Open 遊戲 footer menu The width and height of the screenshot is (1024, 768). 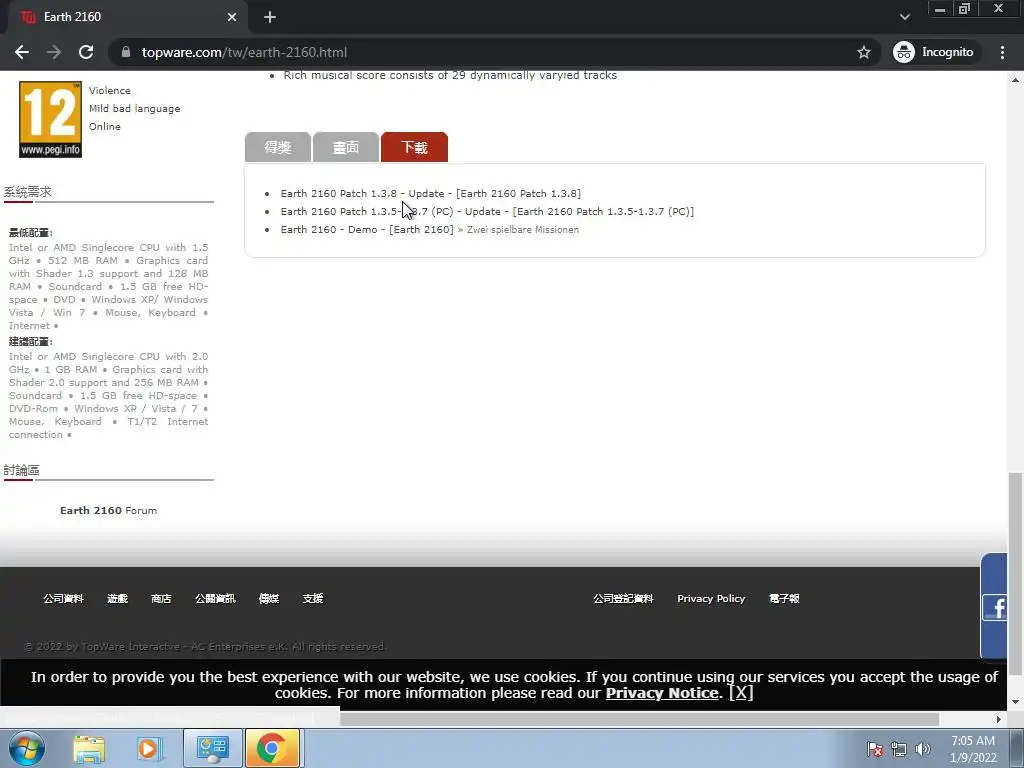(x=118, y=598)
